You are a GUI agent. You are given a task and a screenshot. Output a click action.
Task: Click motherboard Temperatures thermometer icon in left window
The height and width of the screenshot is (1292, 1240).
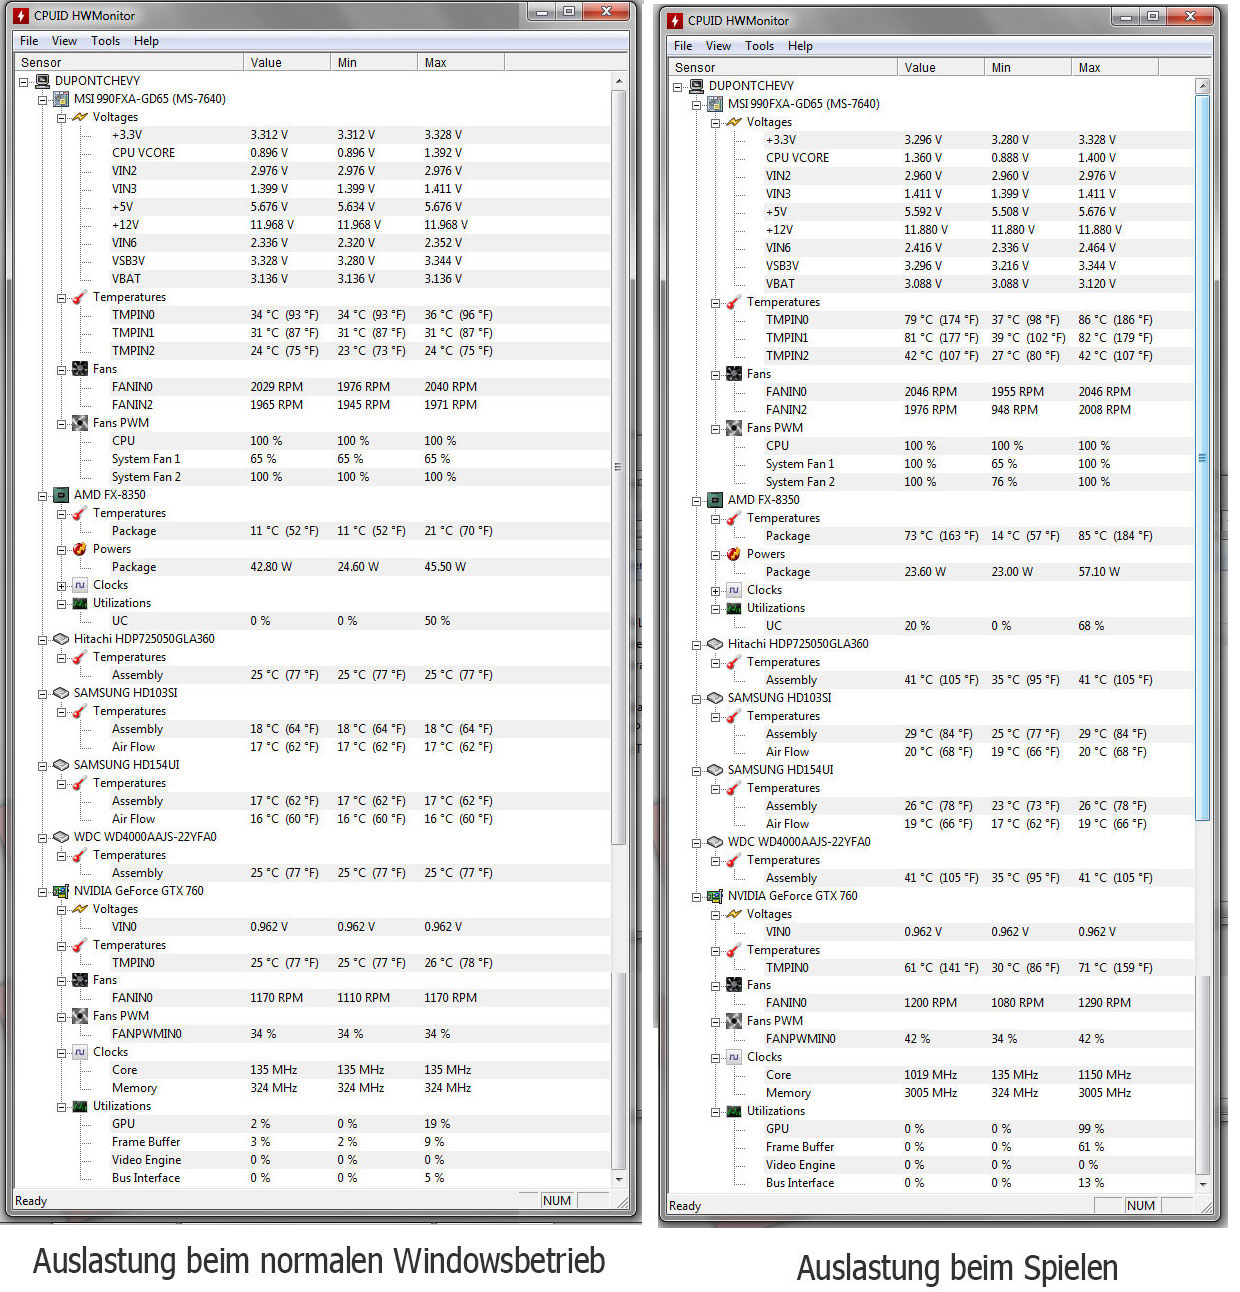coord(80,297)
